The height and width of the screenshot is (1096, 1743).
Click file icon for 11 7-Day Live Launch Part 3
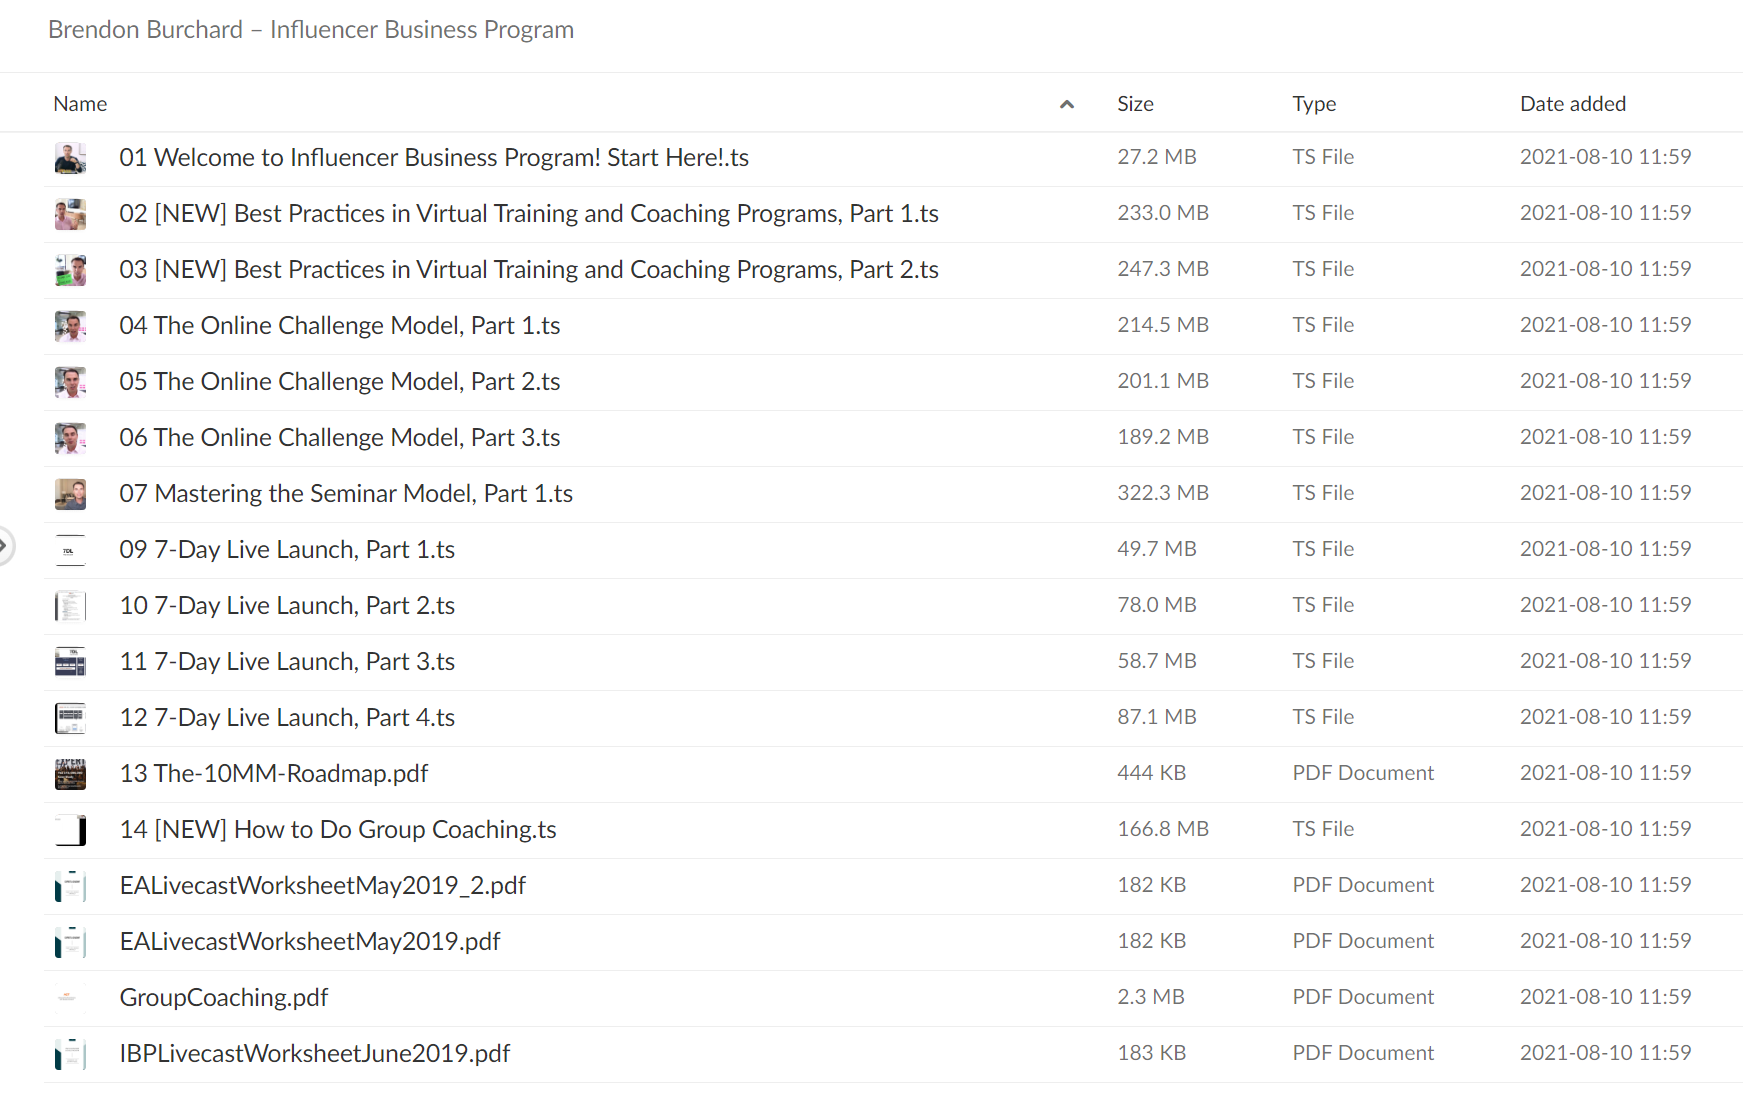pos(70,662)
